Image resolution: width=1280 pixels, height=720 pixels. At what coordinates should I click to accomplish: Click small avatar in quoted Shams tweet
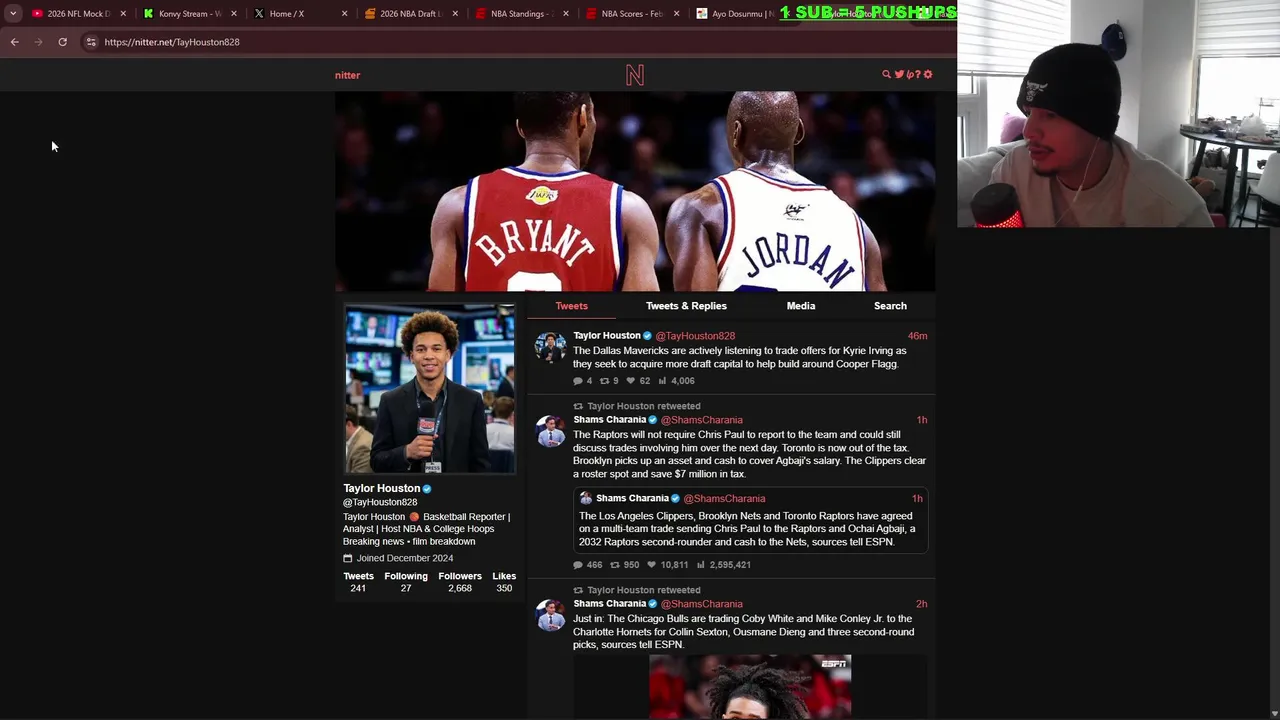586,498
